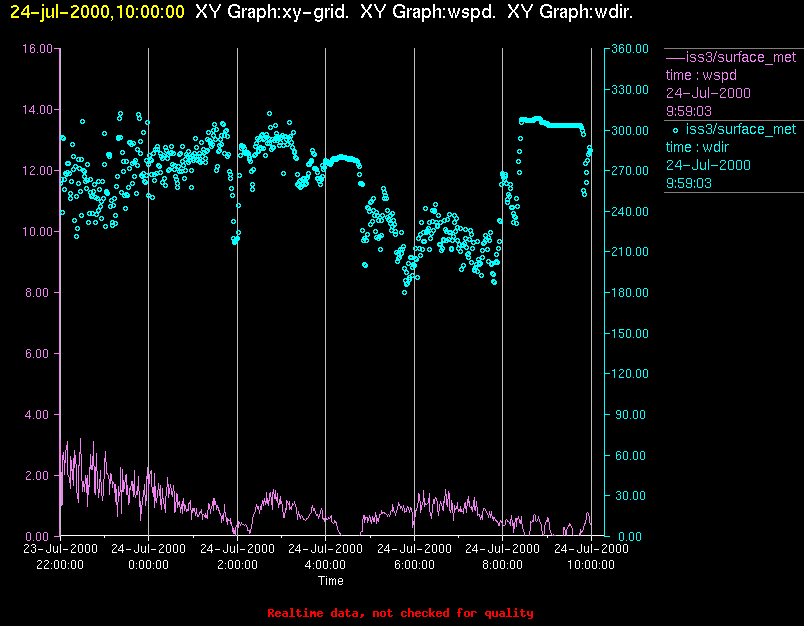Click the time axis label 10:00:00
This screenshot has width=804, height=626.
tap(591, 565)
